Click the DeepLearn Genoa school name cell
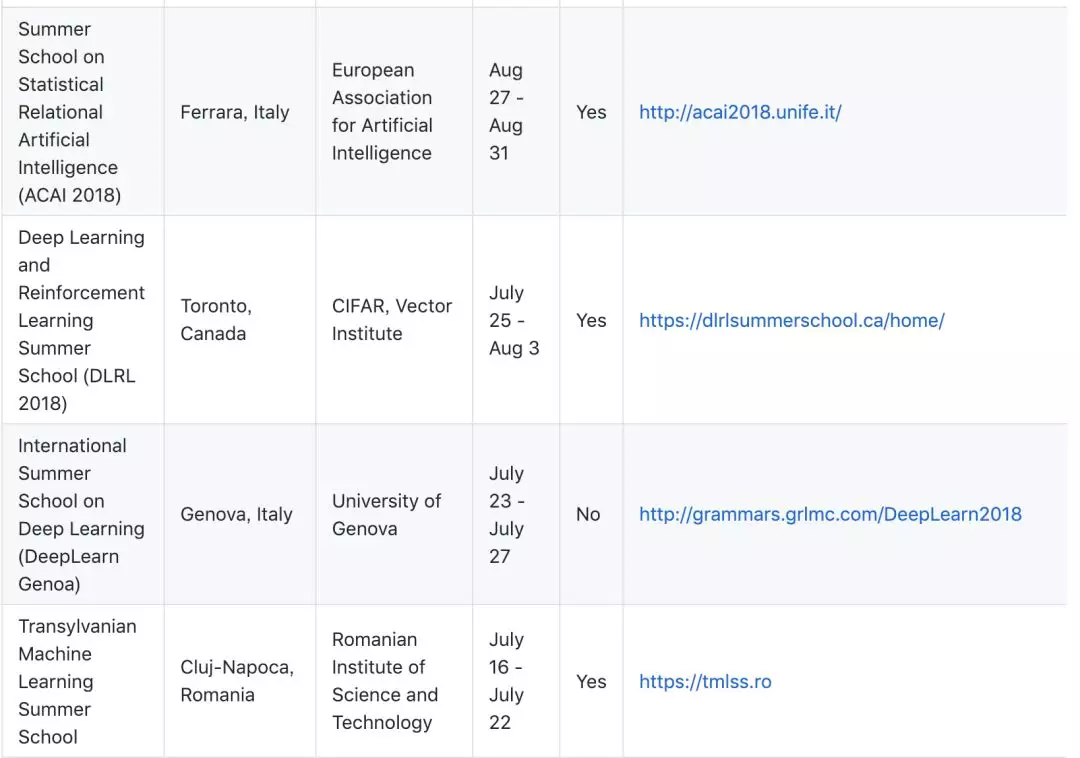This screenshot has height=758, width=1080. point(81,514)
